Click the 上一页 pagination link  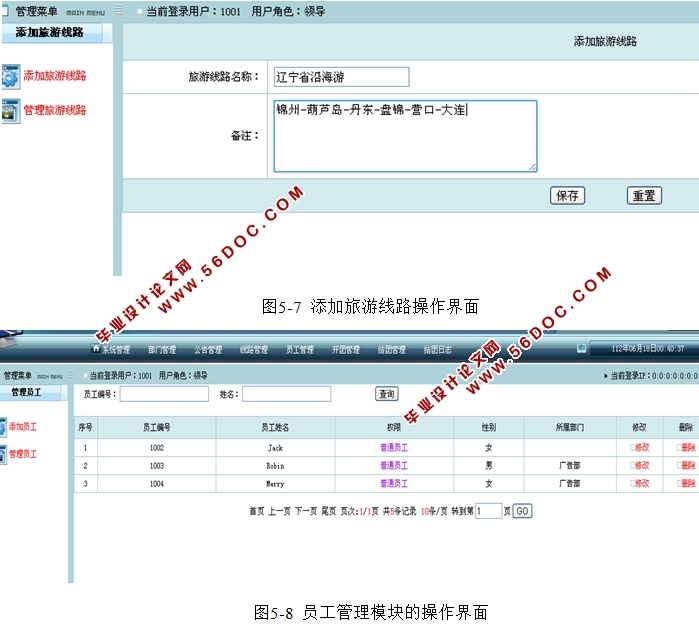coord(279,511)
